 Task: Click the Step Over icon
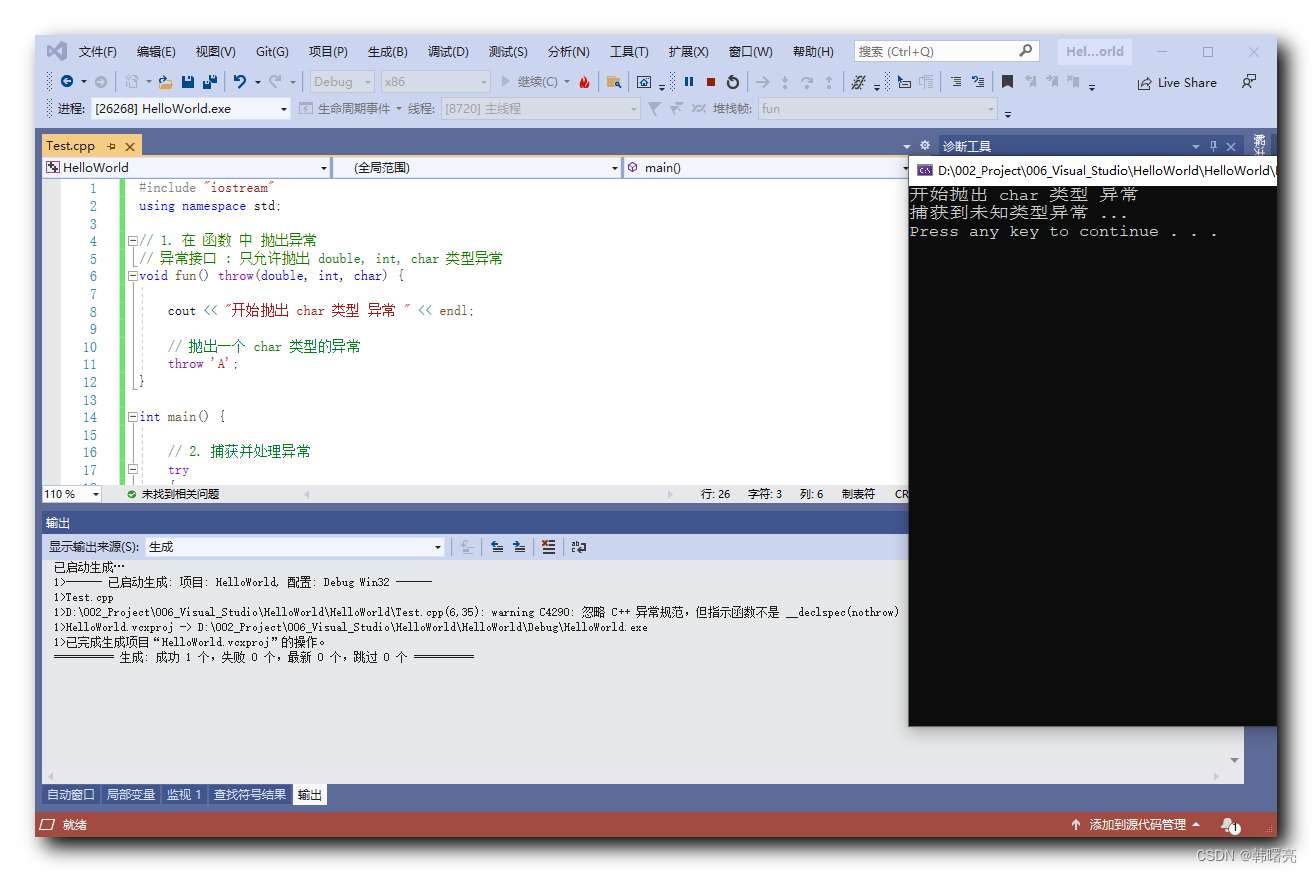807,82
